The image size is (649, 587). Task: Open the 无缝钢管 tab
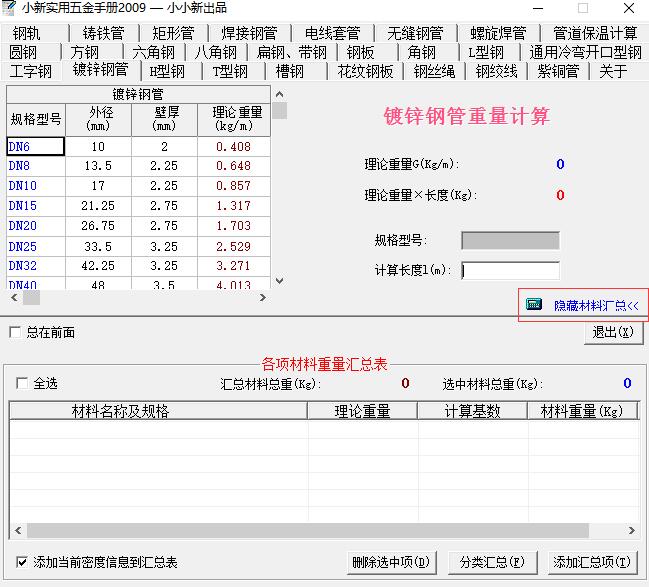[x=416, y=33]
